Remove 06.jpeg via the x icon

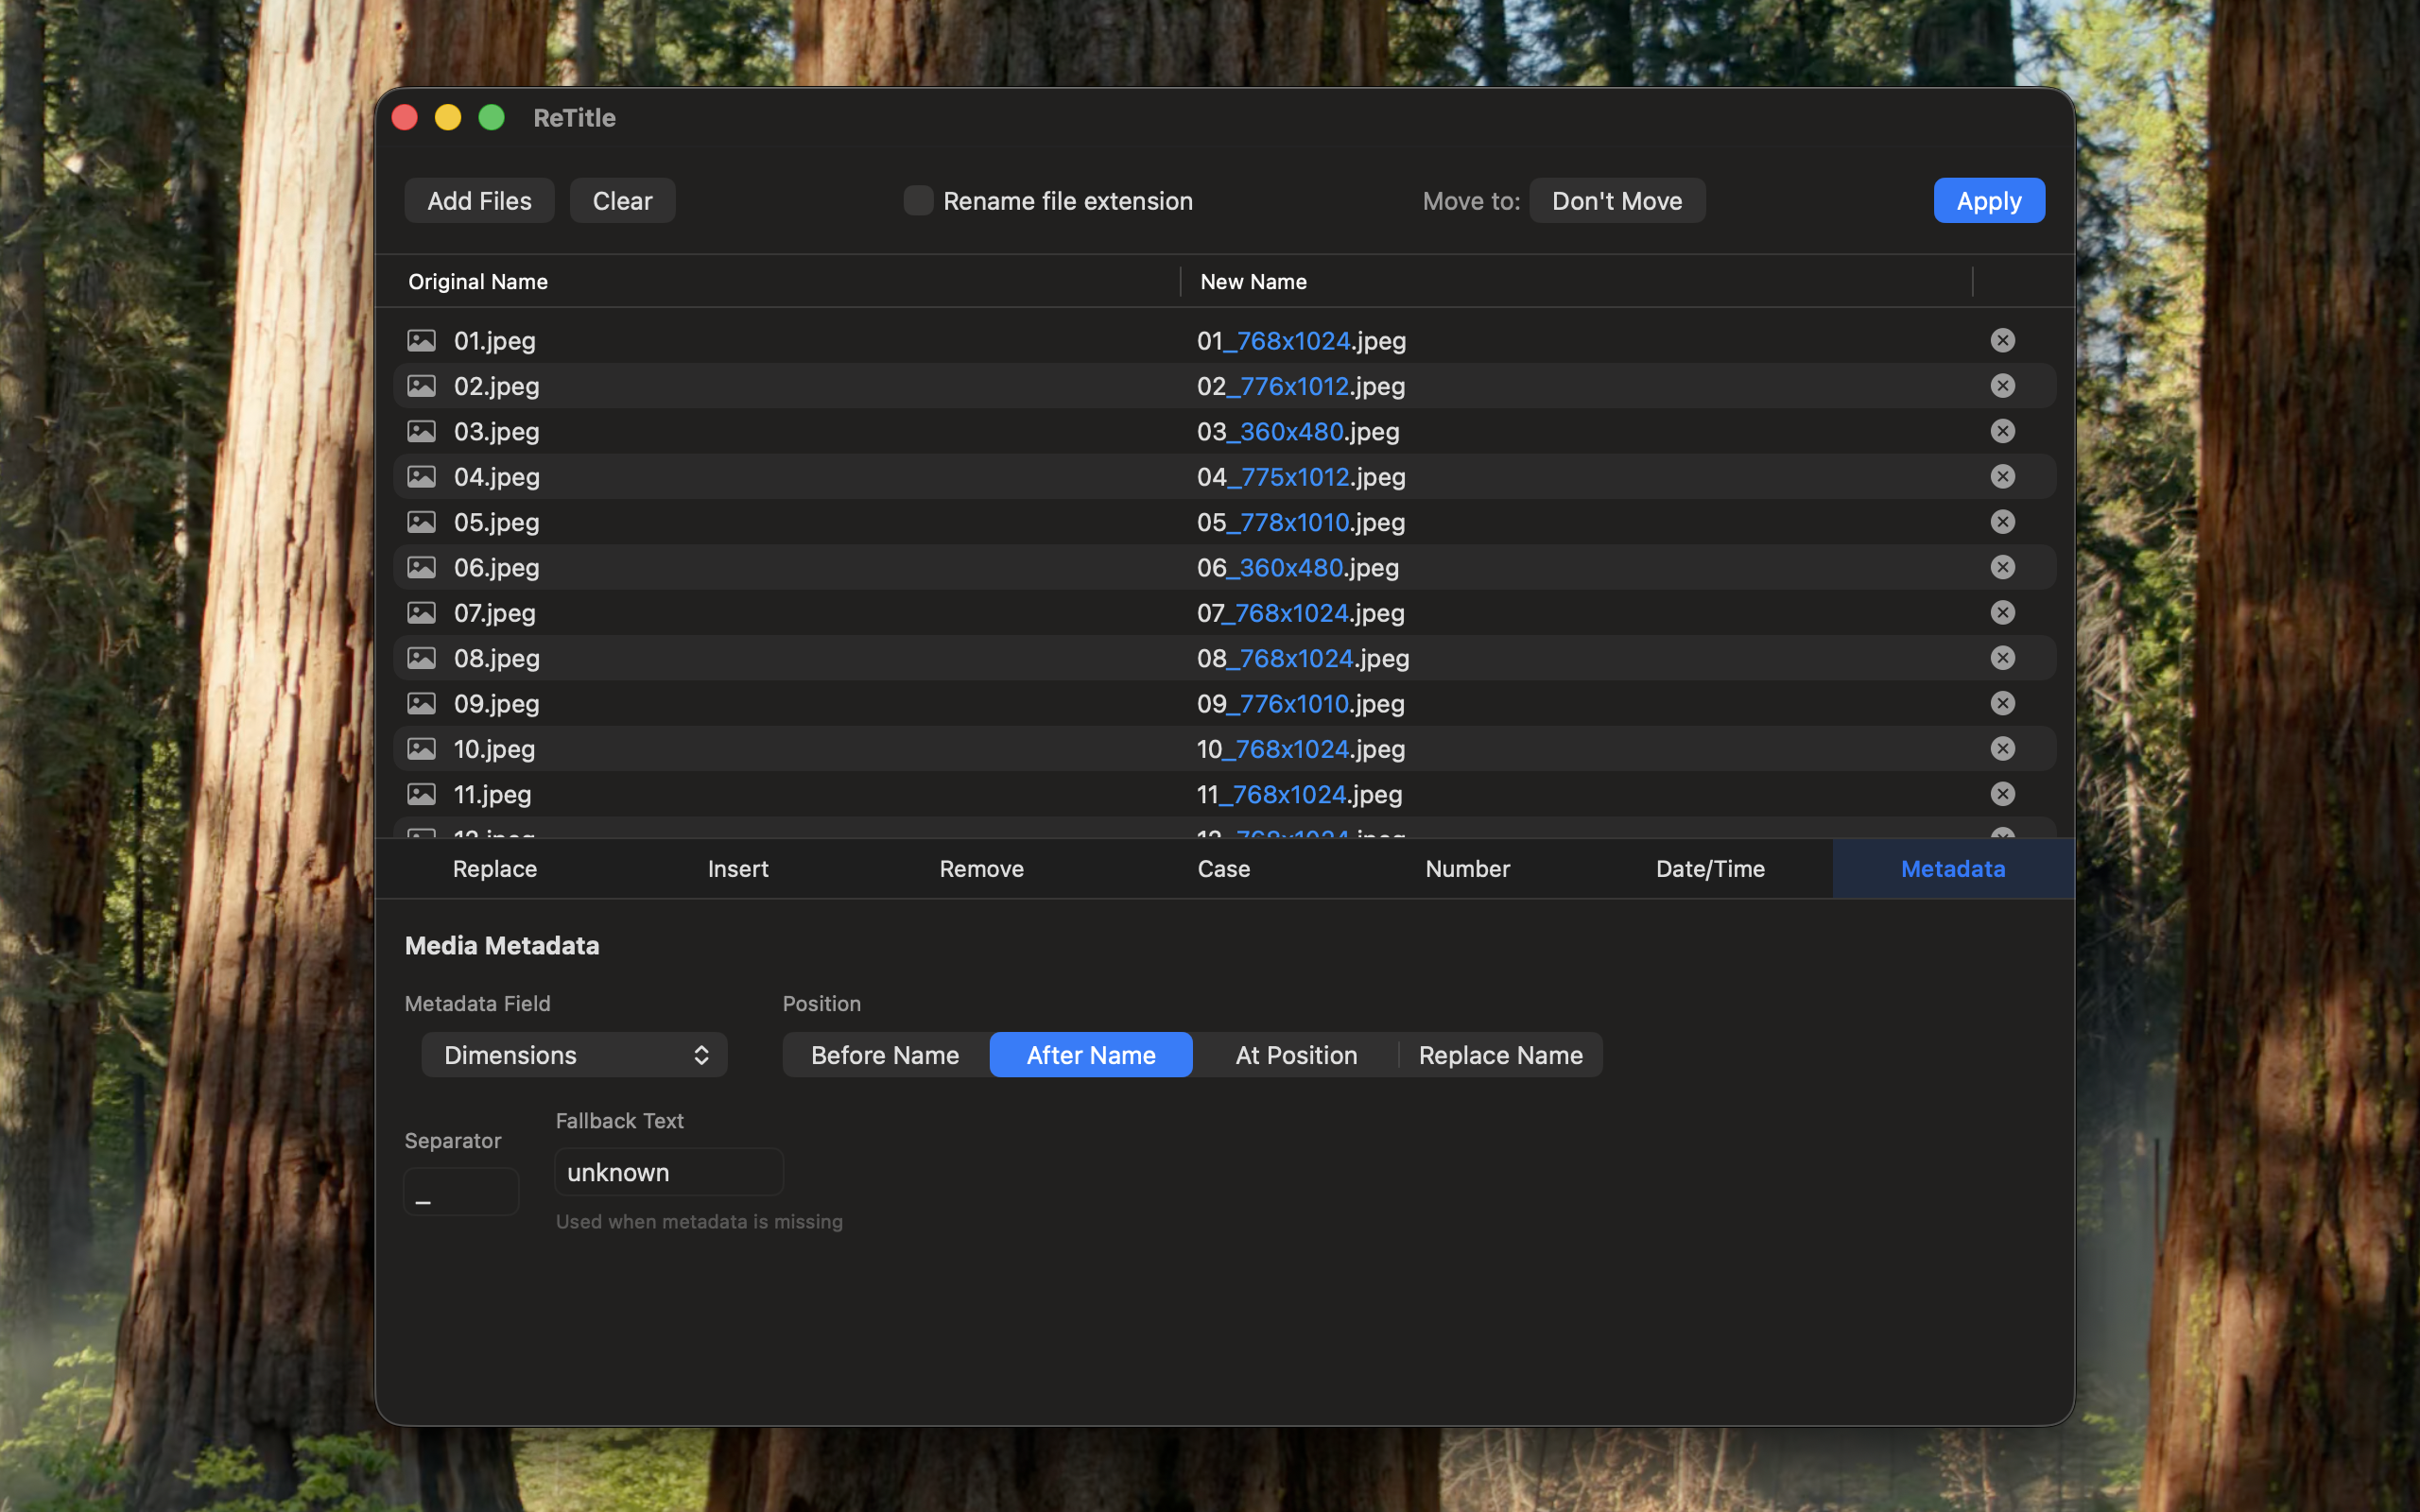[2003, 567]
